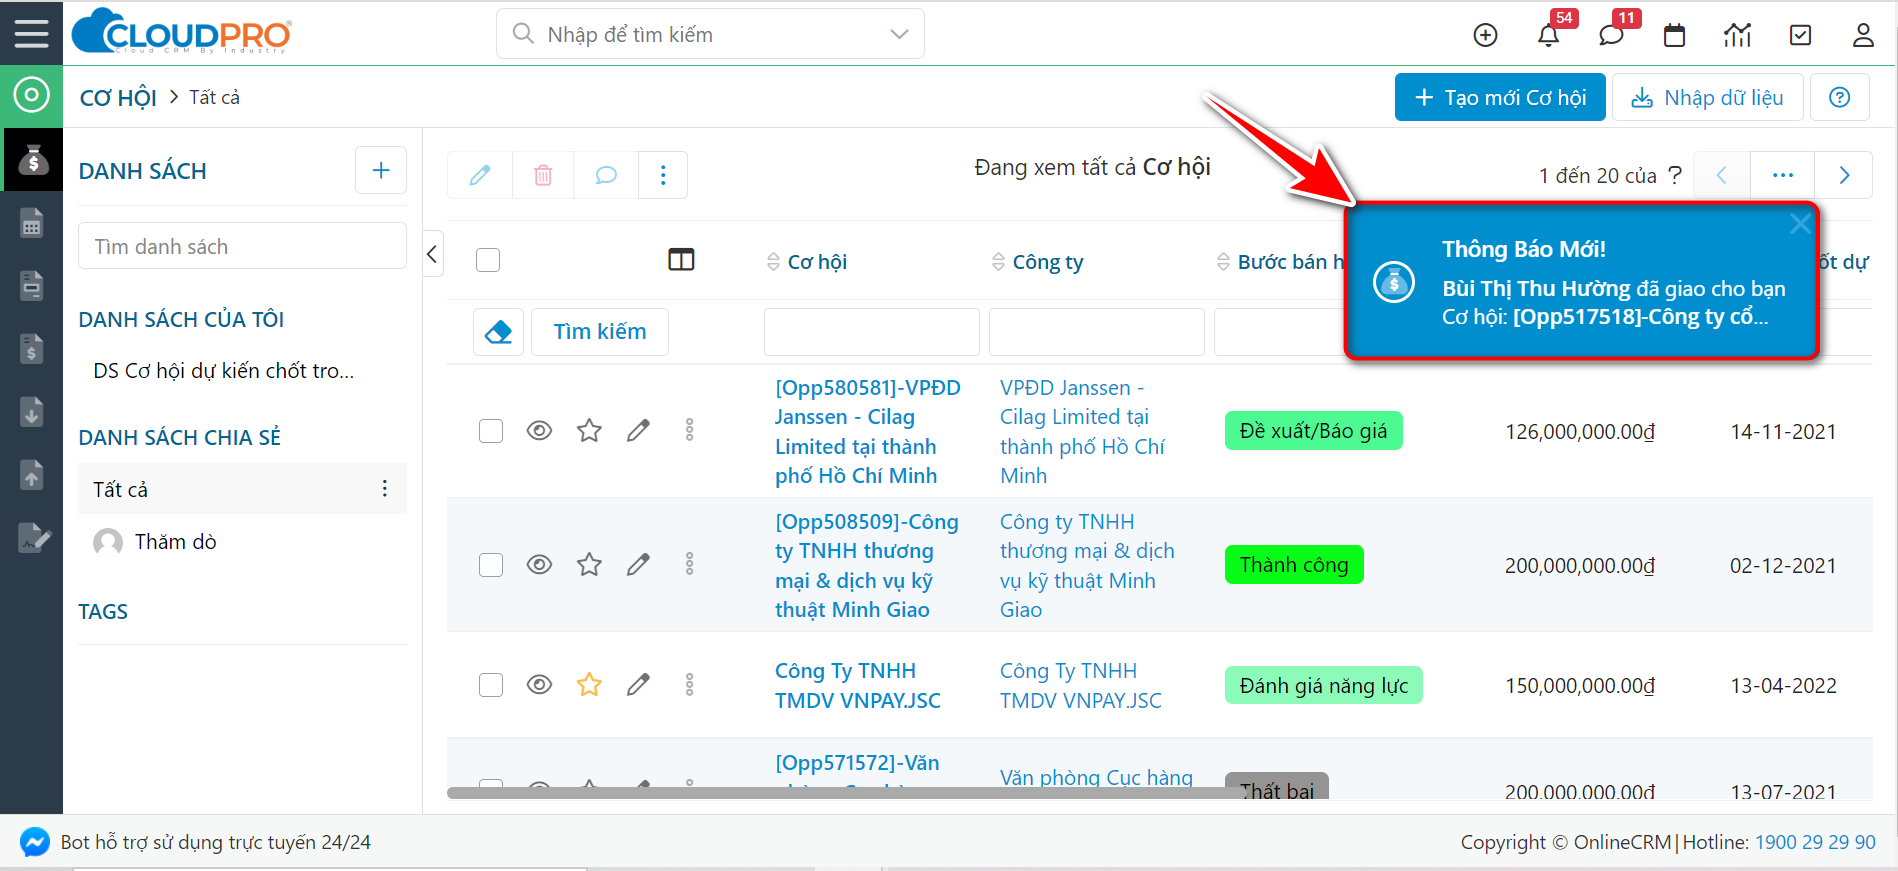Screen dimensions: 1898x871
Task: Open row actions menu for Opp508509
Action: click(689, 565)
